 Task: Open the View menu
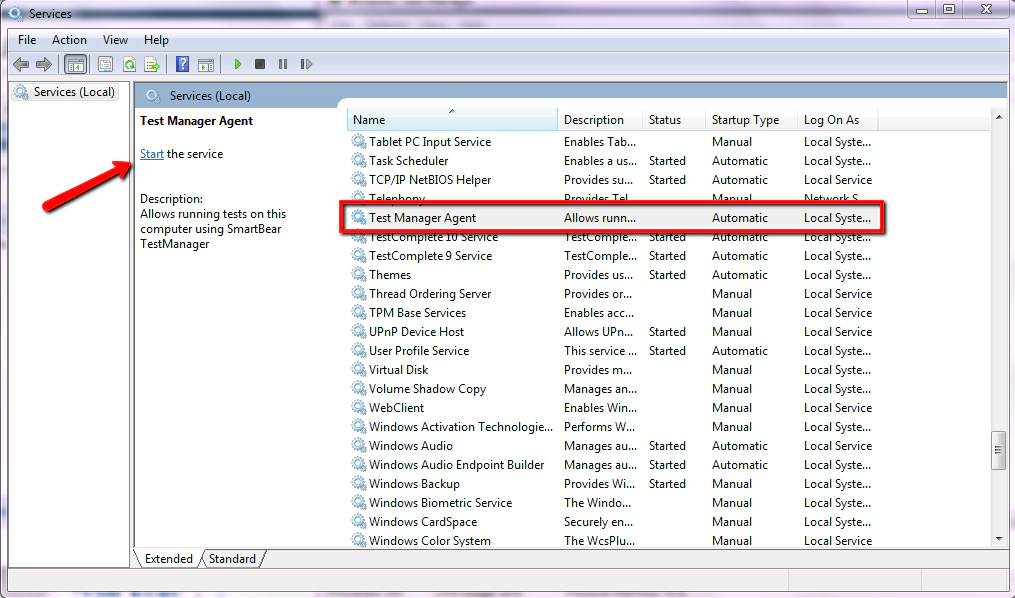coord(114,40)
